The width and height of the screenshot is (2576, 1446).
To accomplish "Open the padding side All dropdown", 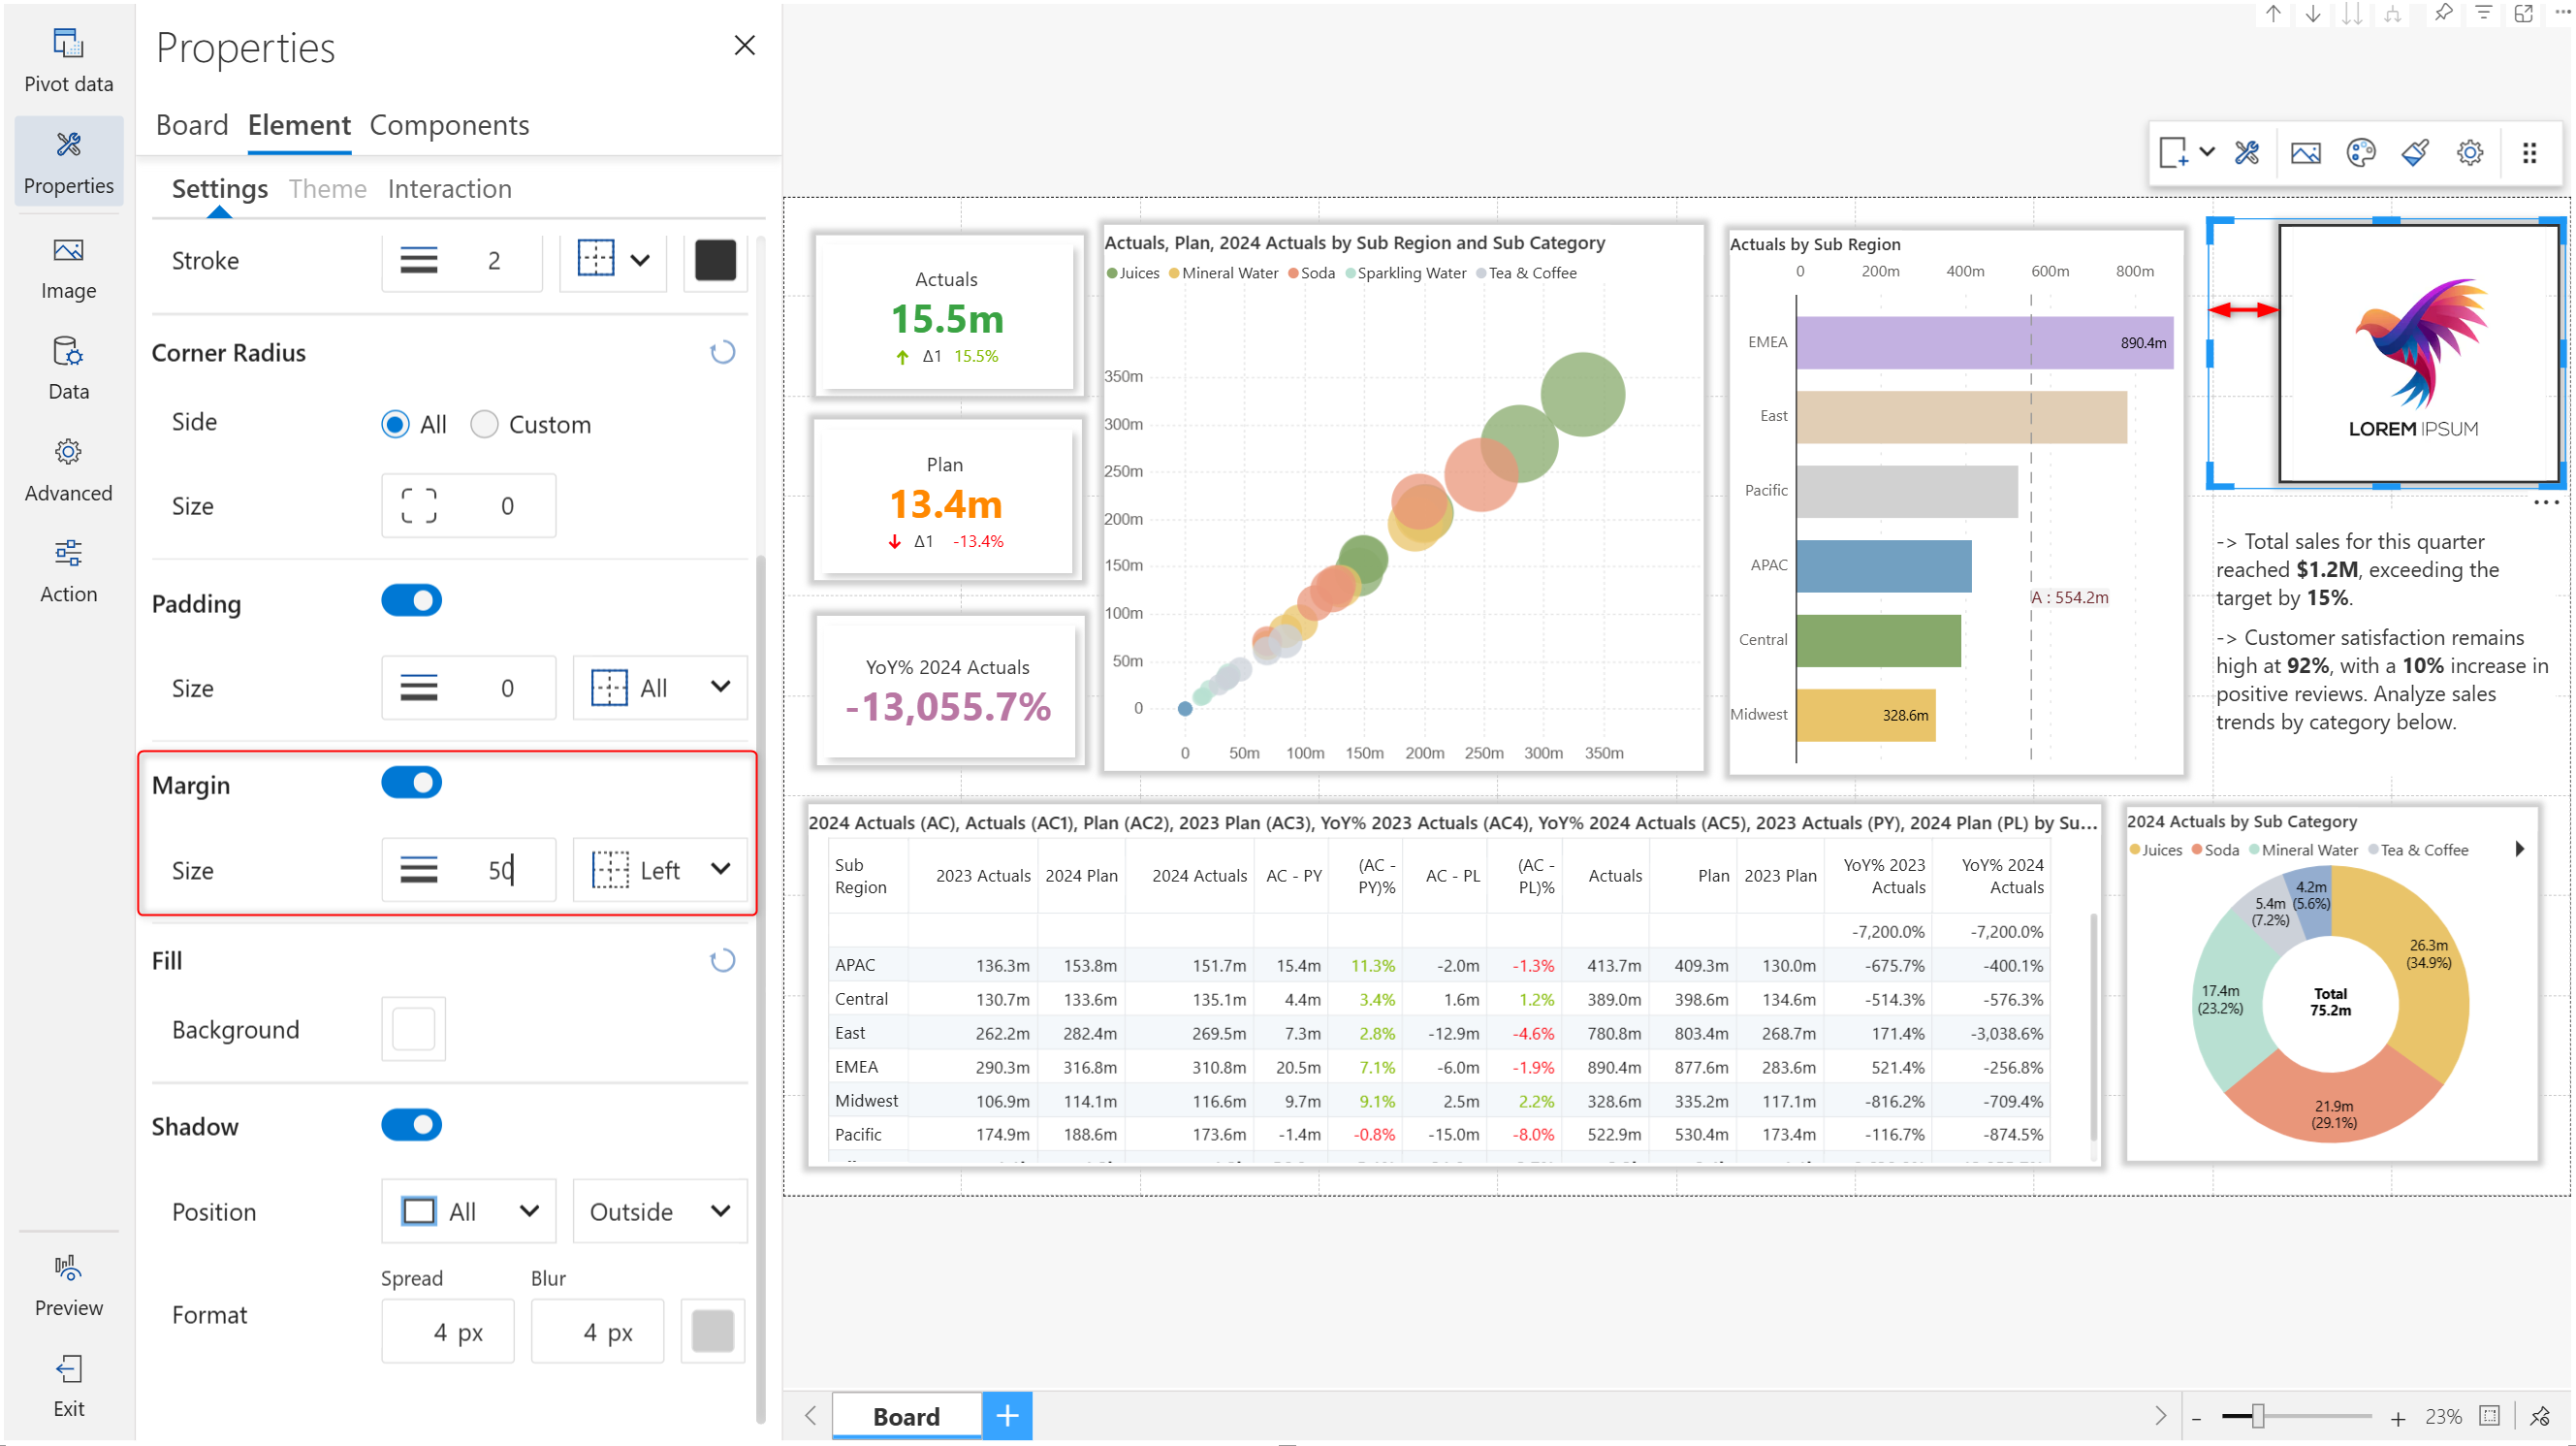I will (x=660, y=687).
